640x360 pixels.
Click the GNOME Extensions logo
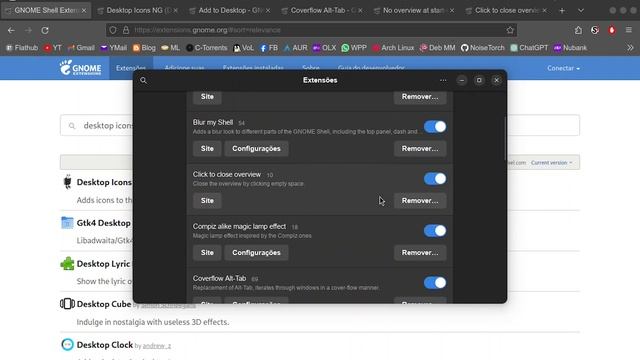tap(80, 68)
